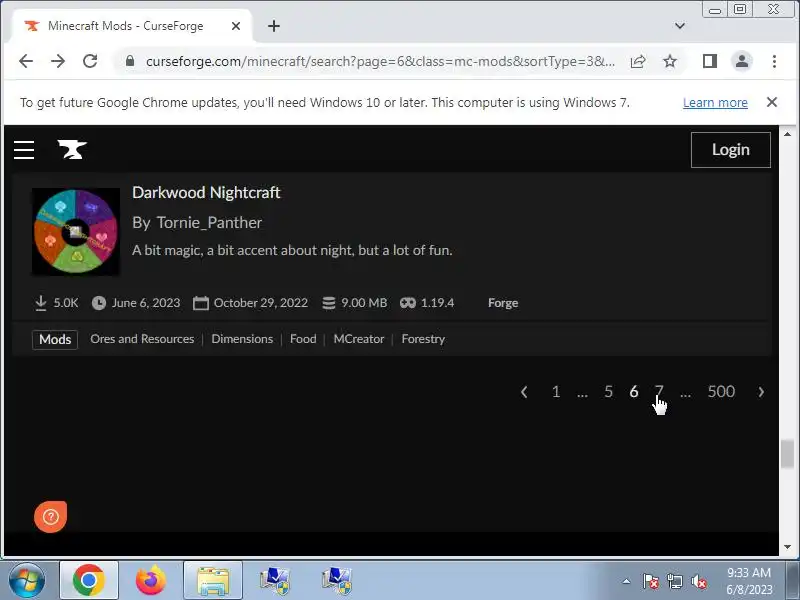
Task: Click the clock icon by June 6, 2023
Action: pos(99,303)
